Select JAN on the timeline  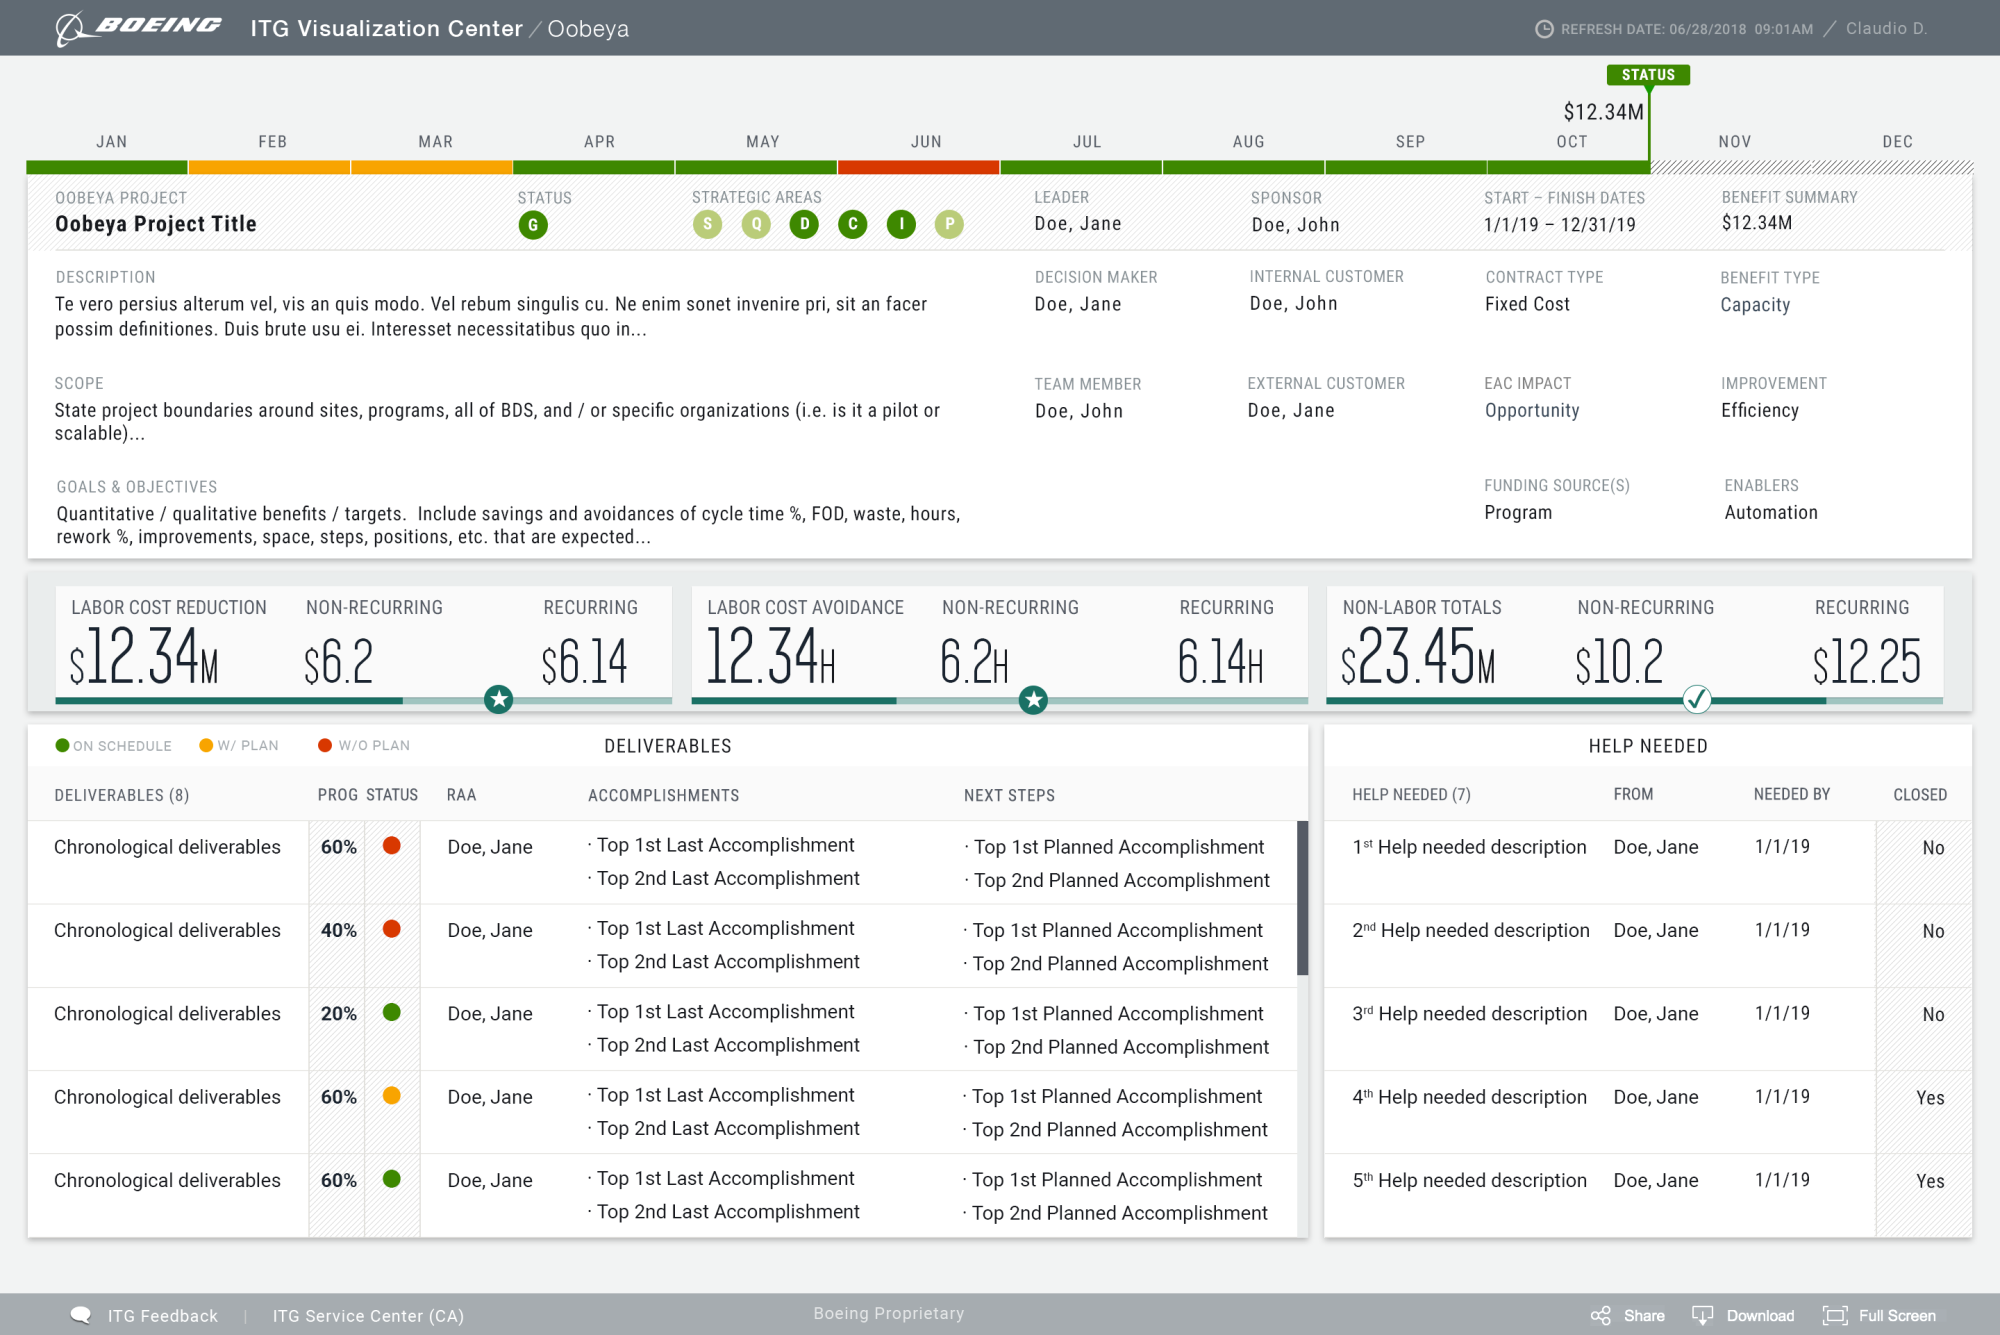(111, 142)
